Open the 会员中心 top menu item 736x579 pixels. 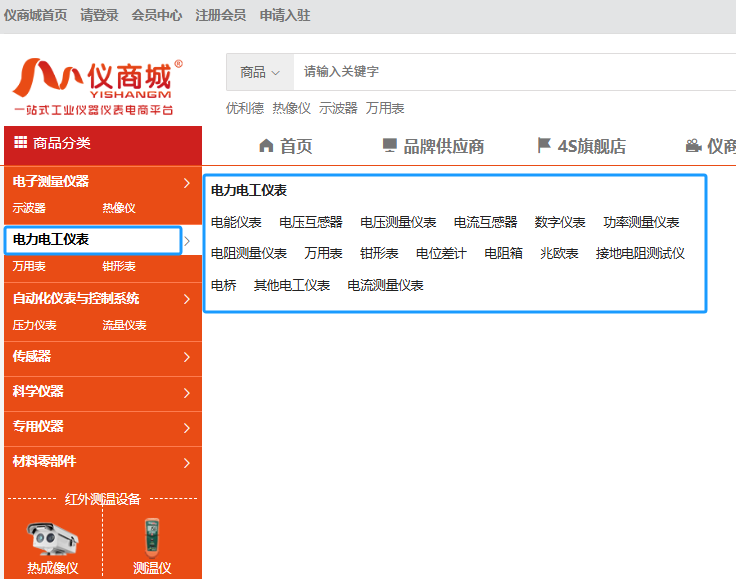click(157, 15)
